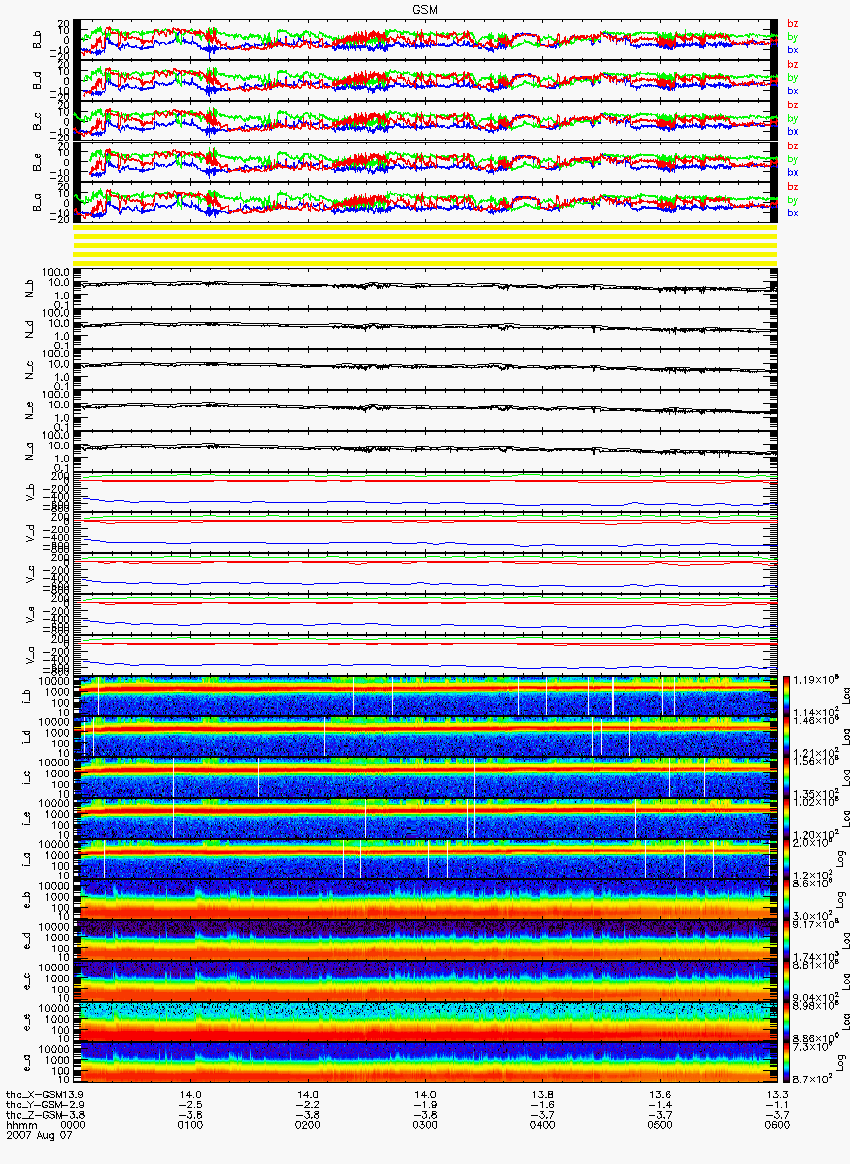This screenshot has height=1164, width=850.
Task: Select the B_c axis label
Action: [x=37, y=121]
